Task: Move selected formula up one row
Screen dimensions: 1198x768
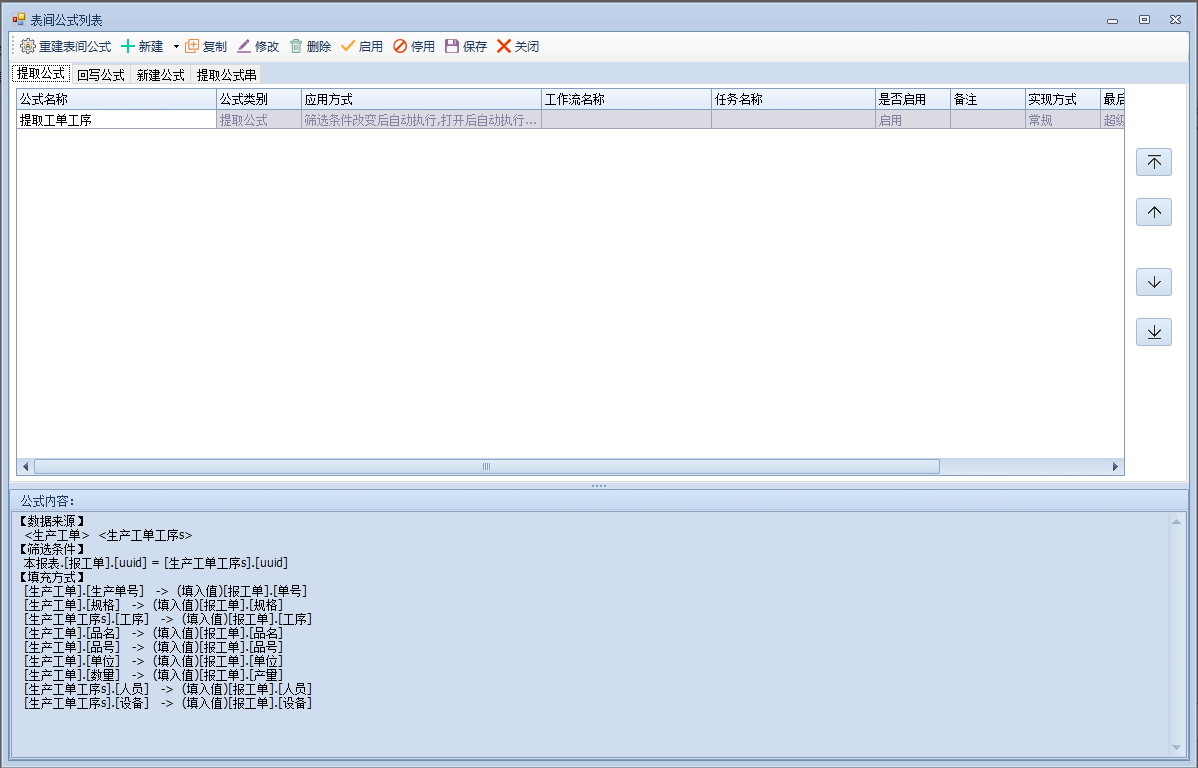Action: [x=1153, y=212]
